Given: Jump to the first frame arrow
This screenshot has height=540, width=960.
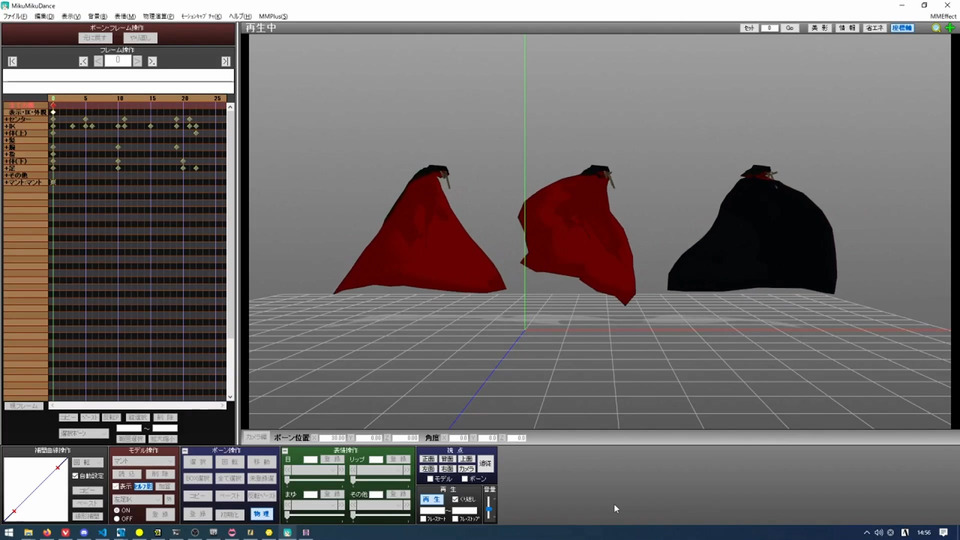Looking at the screenshot, I should [x=12, y=61].
